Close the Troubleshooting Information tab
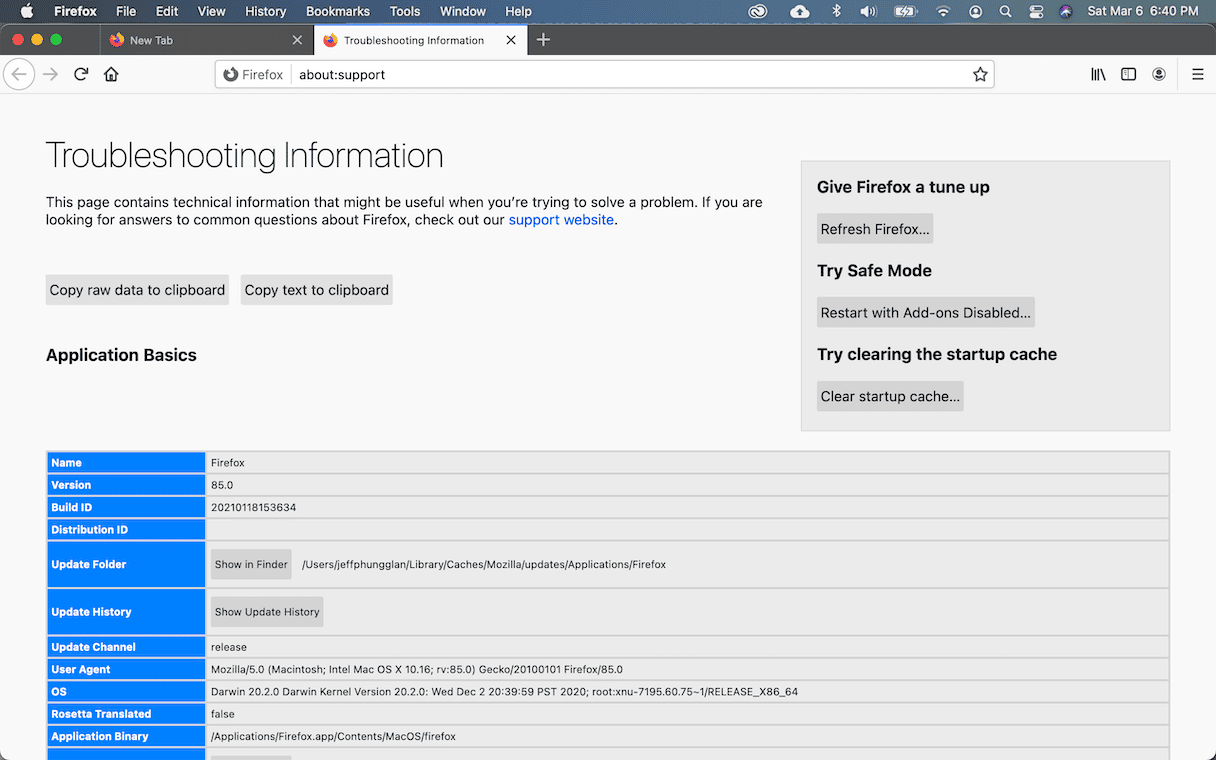This screenshot has width=1216, height=760. [x=511, y=40]
